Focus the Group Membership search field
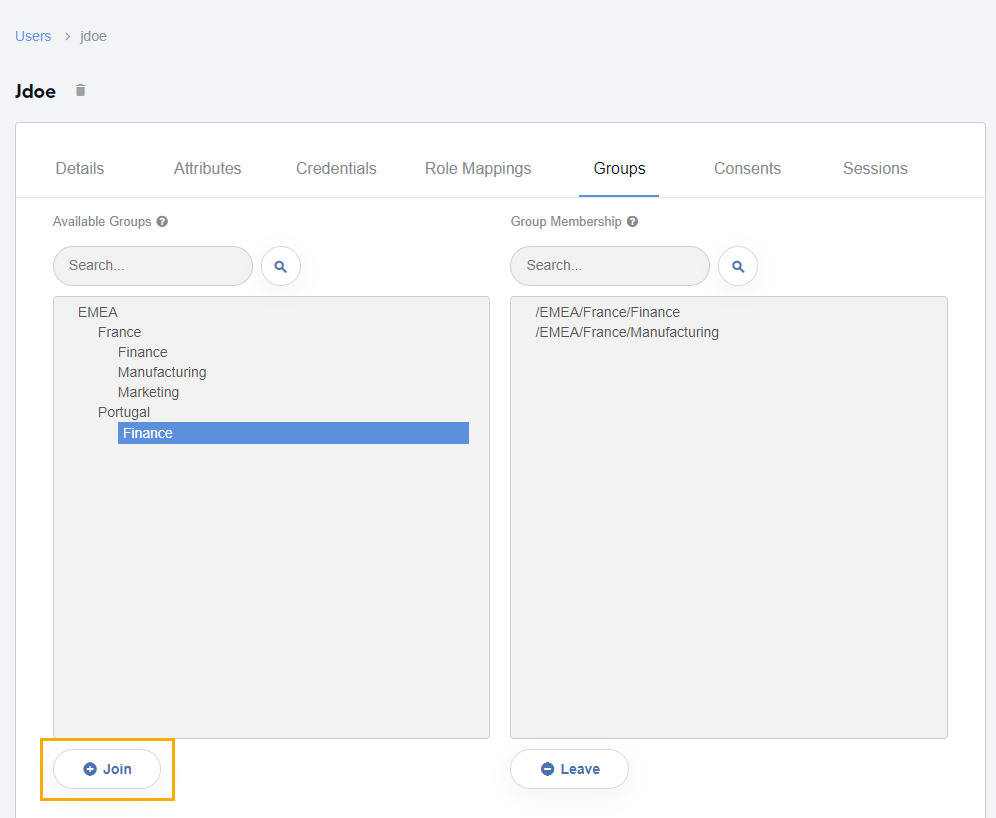Screen dimensions: 996x818 click(610, 266)
